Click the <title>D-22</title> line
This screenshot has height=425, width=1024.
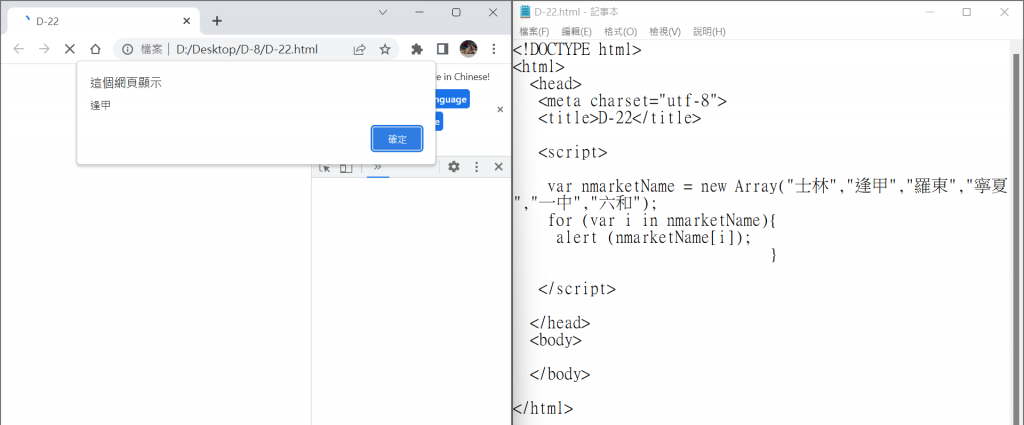pos(620,118)
